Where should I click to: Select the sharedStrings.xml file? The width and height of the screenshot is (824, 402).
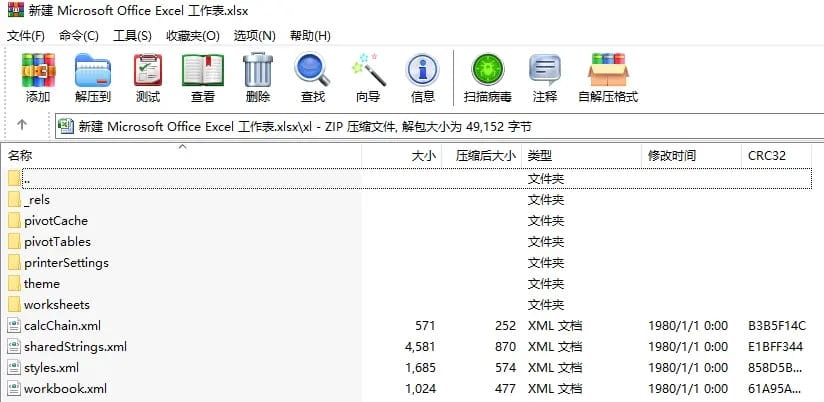click(x=75, y=346)
